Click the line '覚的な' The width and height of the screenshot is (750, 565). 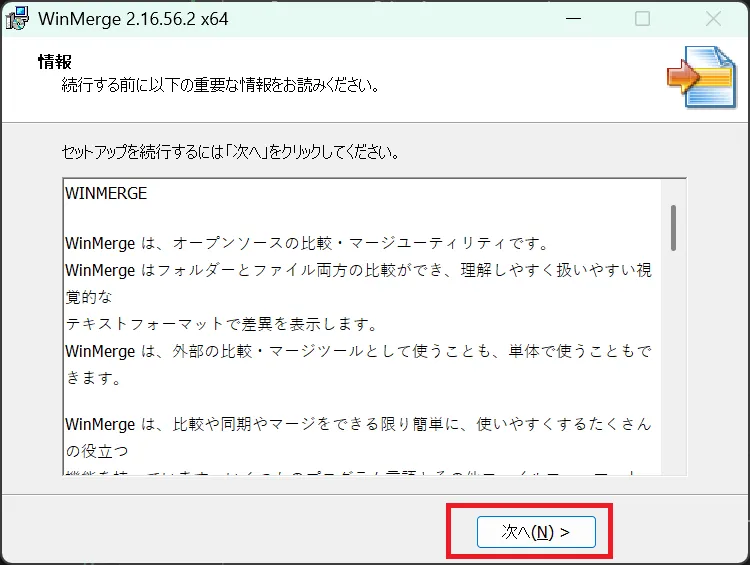coord(89,297)
